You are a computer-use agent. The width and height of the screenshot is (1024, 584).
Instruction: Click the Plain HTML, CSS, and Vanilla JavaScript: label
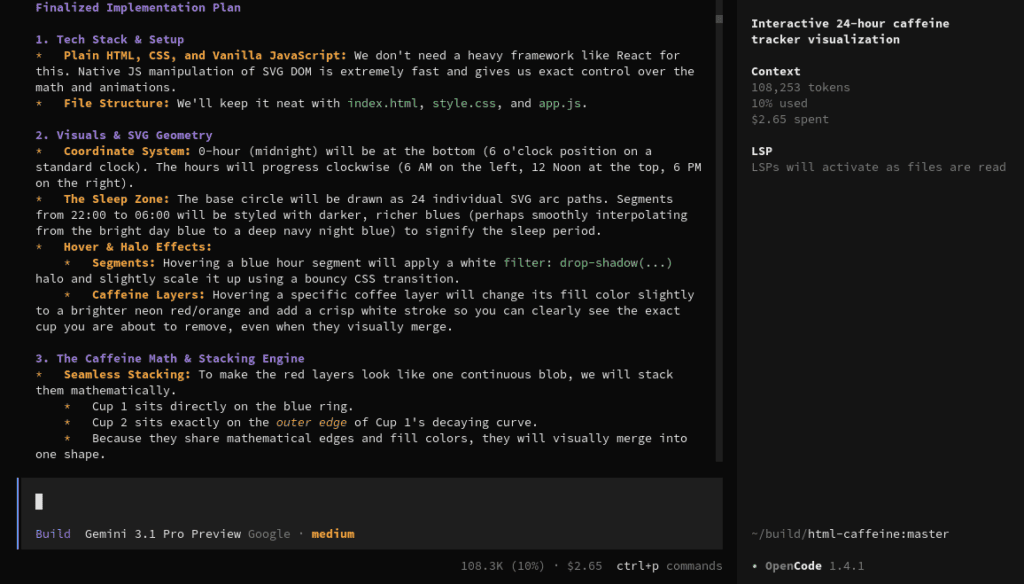[x=205, y=56]
